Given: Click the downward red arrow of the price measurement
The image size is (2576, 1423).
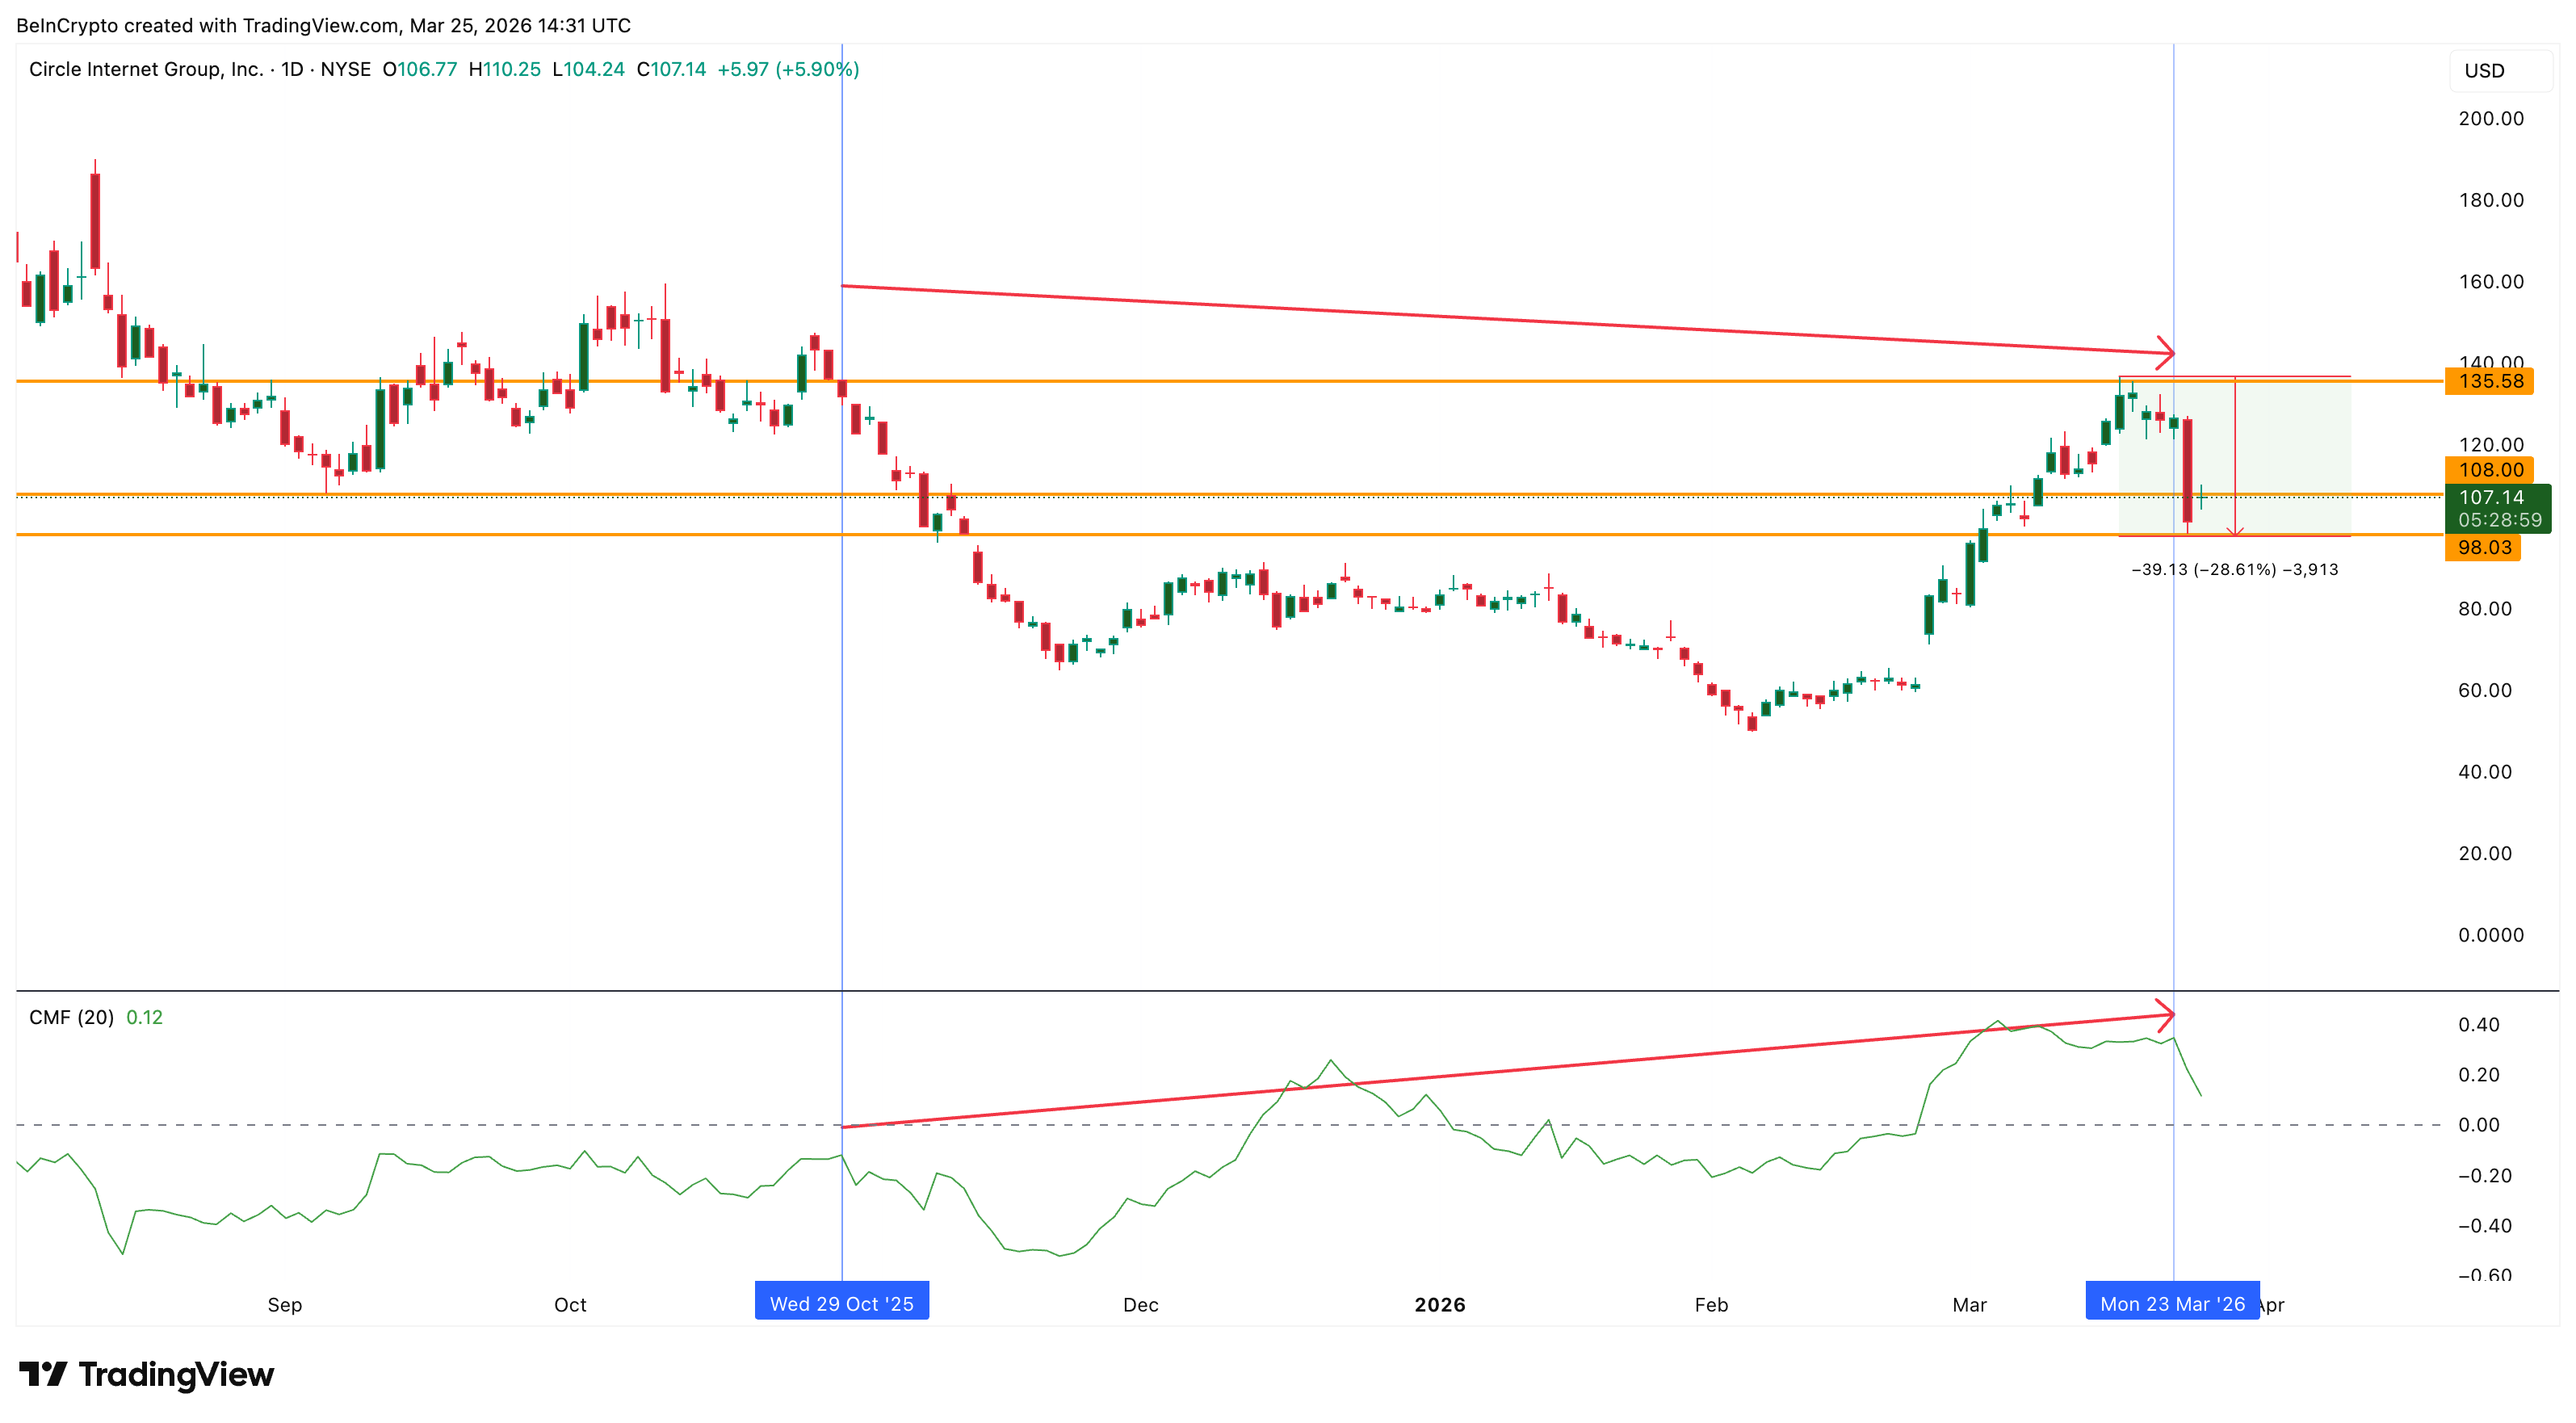Looking at the screenshot, I should coord(2235,530).
